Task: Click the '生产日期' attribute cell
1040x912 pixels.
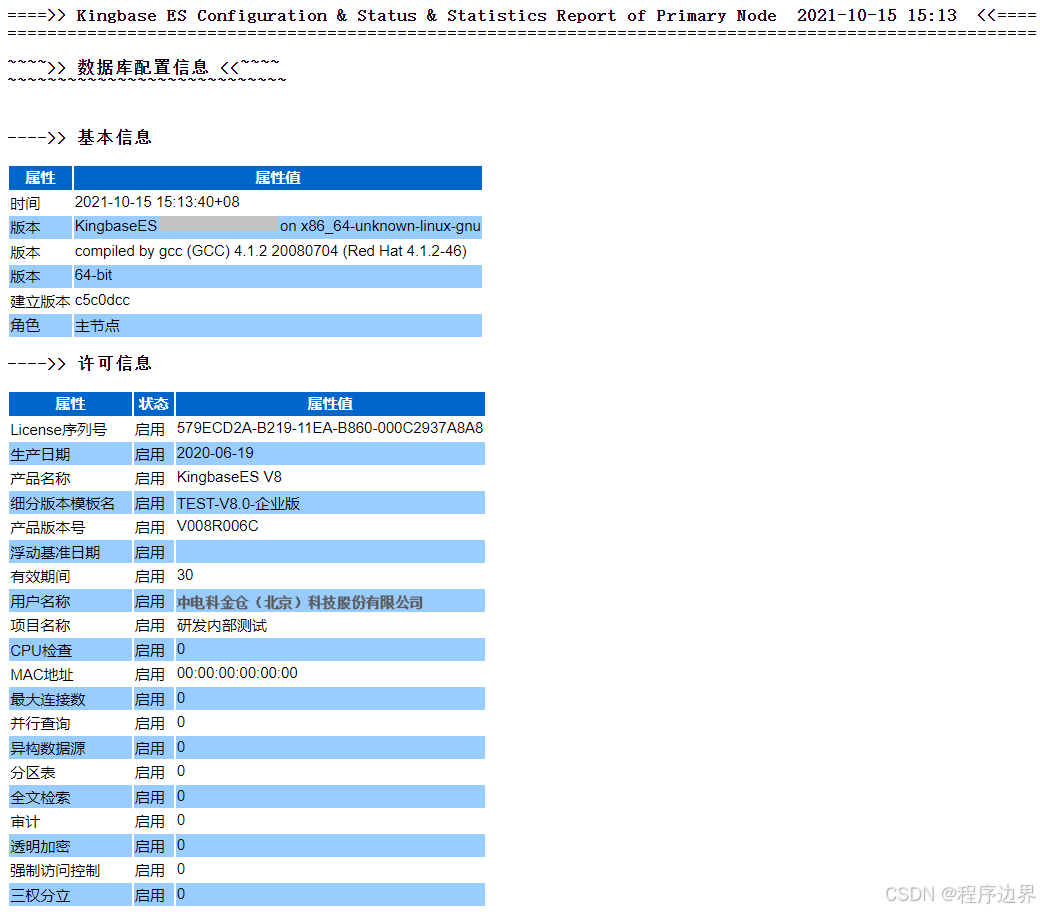Action: click(70, 454)
